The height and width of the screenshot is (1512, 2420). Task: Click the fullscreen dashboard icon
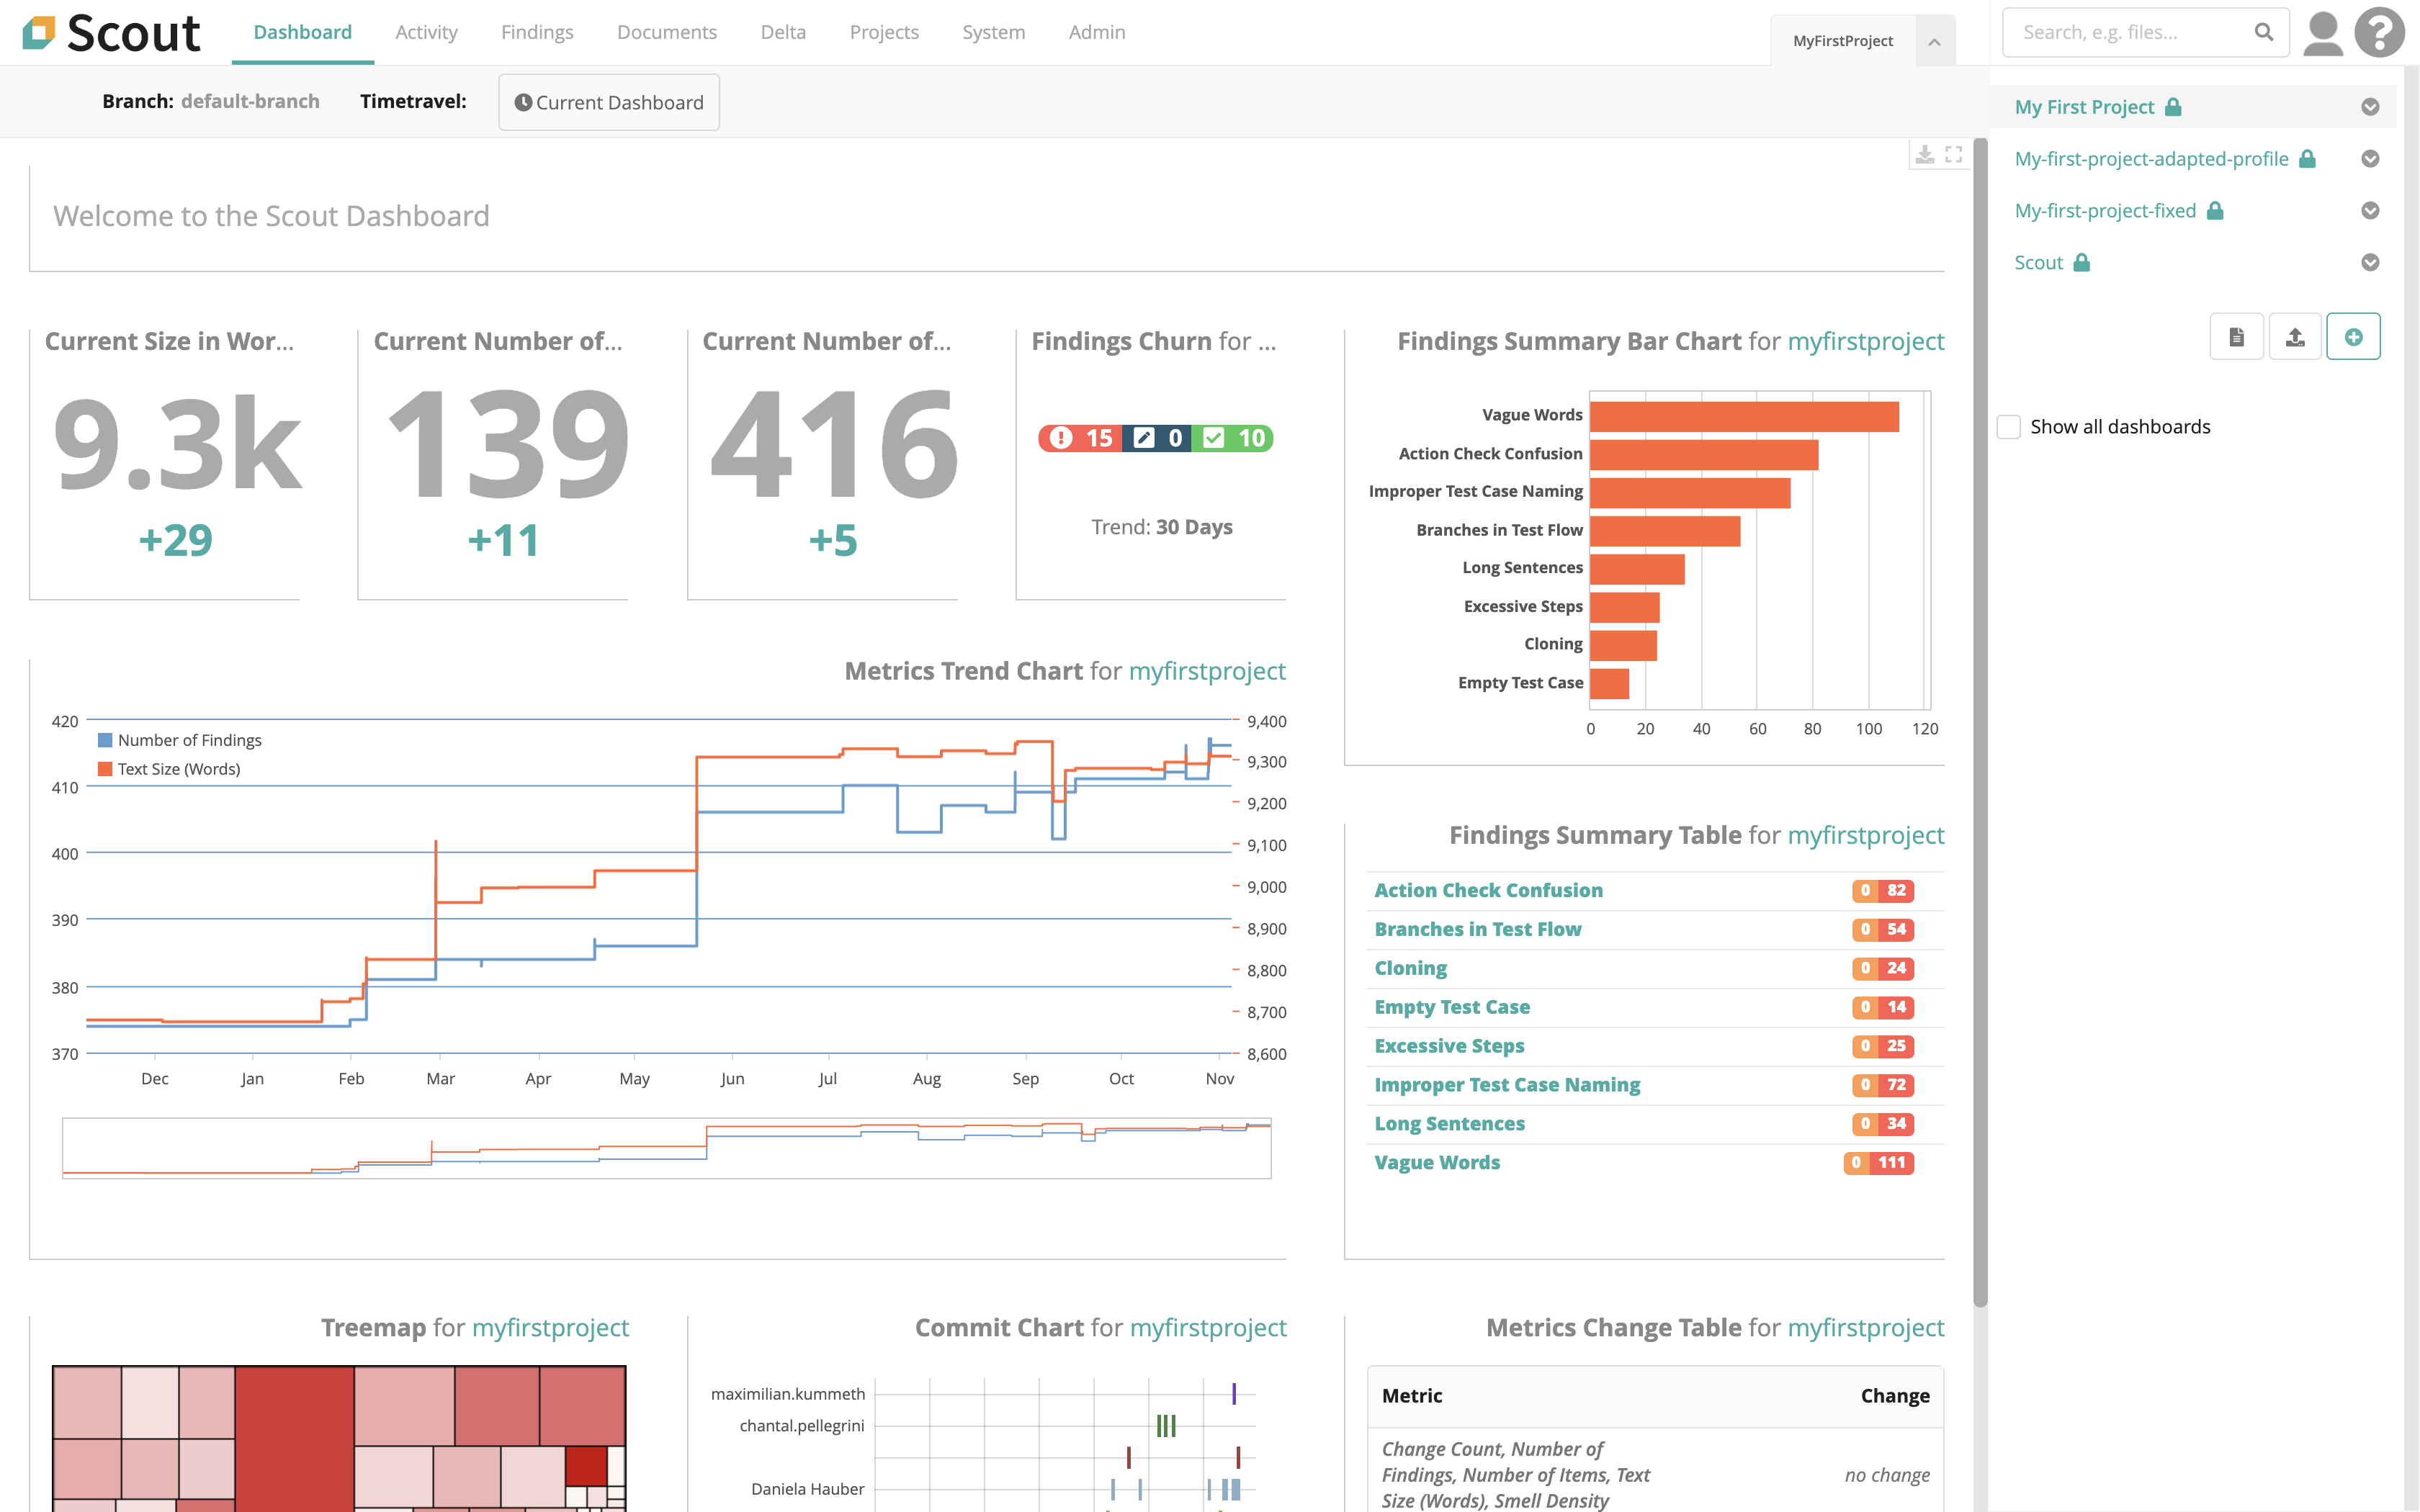tap(1953, 154)
